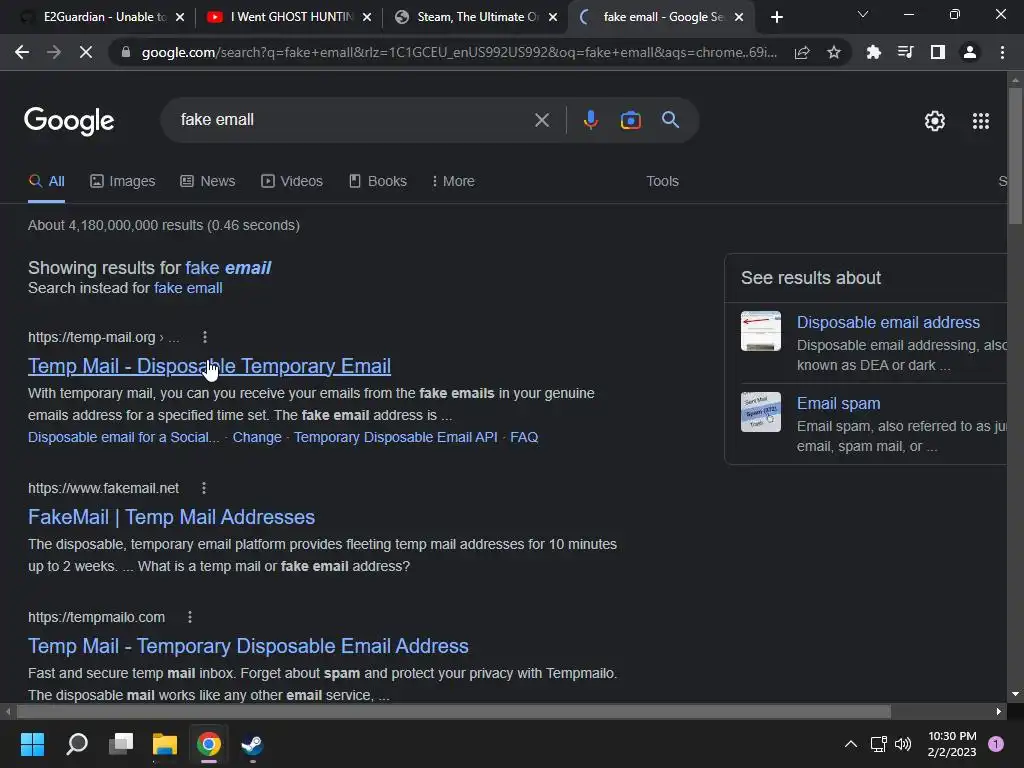Viewport: 1024px width, 768px height.
Task: Bookmark this page with the star icon
Action: [x=834, y=52]
